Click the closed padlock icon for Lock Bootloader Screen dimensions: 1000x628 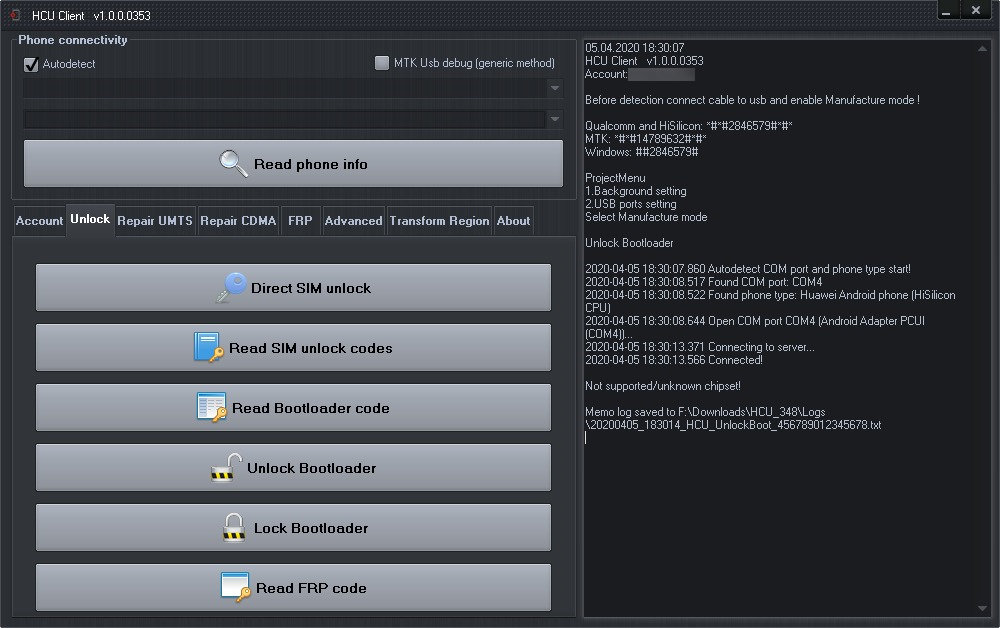[234, 527]
